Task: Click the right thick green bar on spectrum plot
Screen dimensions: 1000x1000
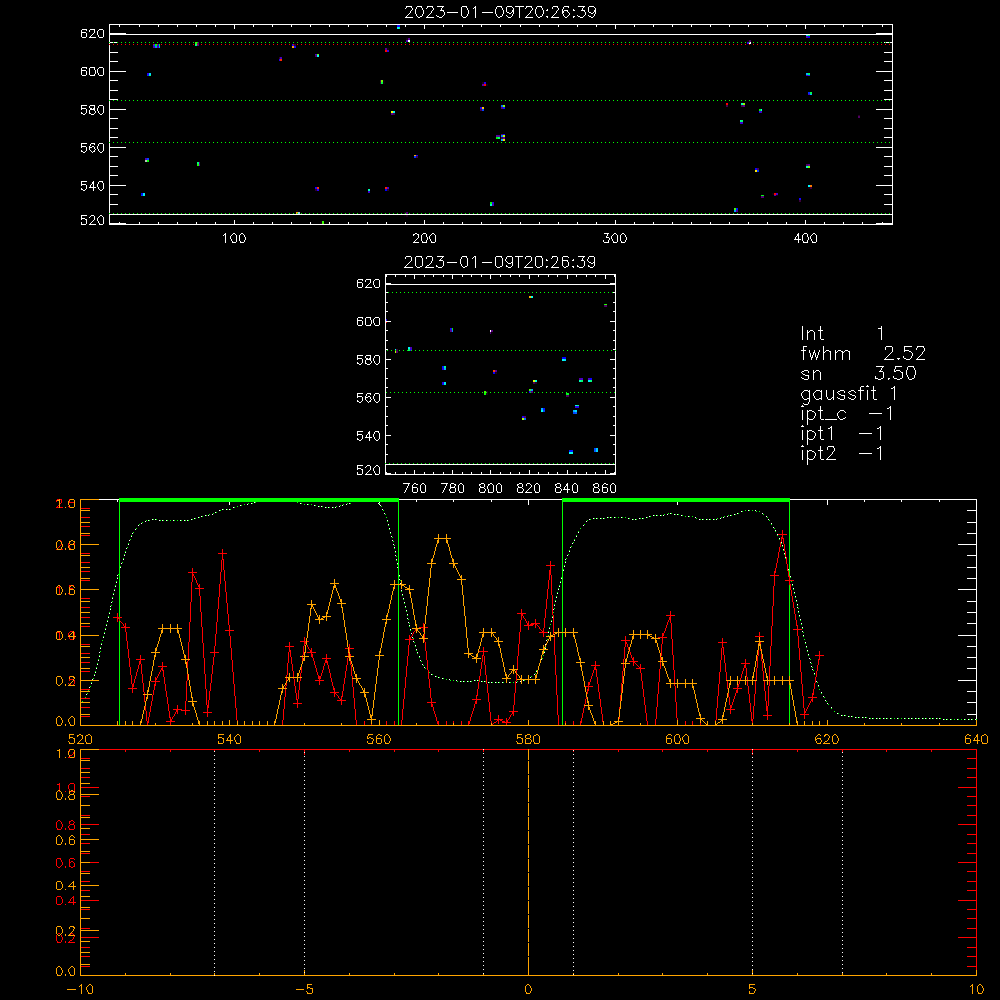Action: pyautogui.click(x=676, y=500)
